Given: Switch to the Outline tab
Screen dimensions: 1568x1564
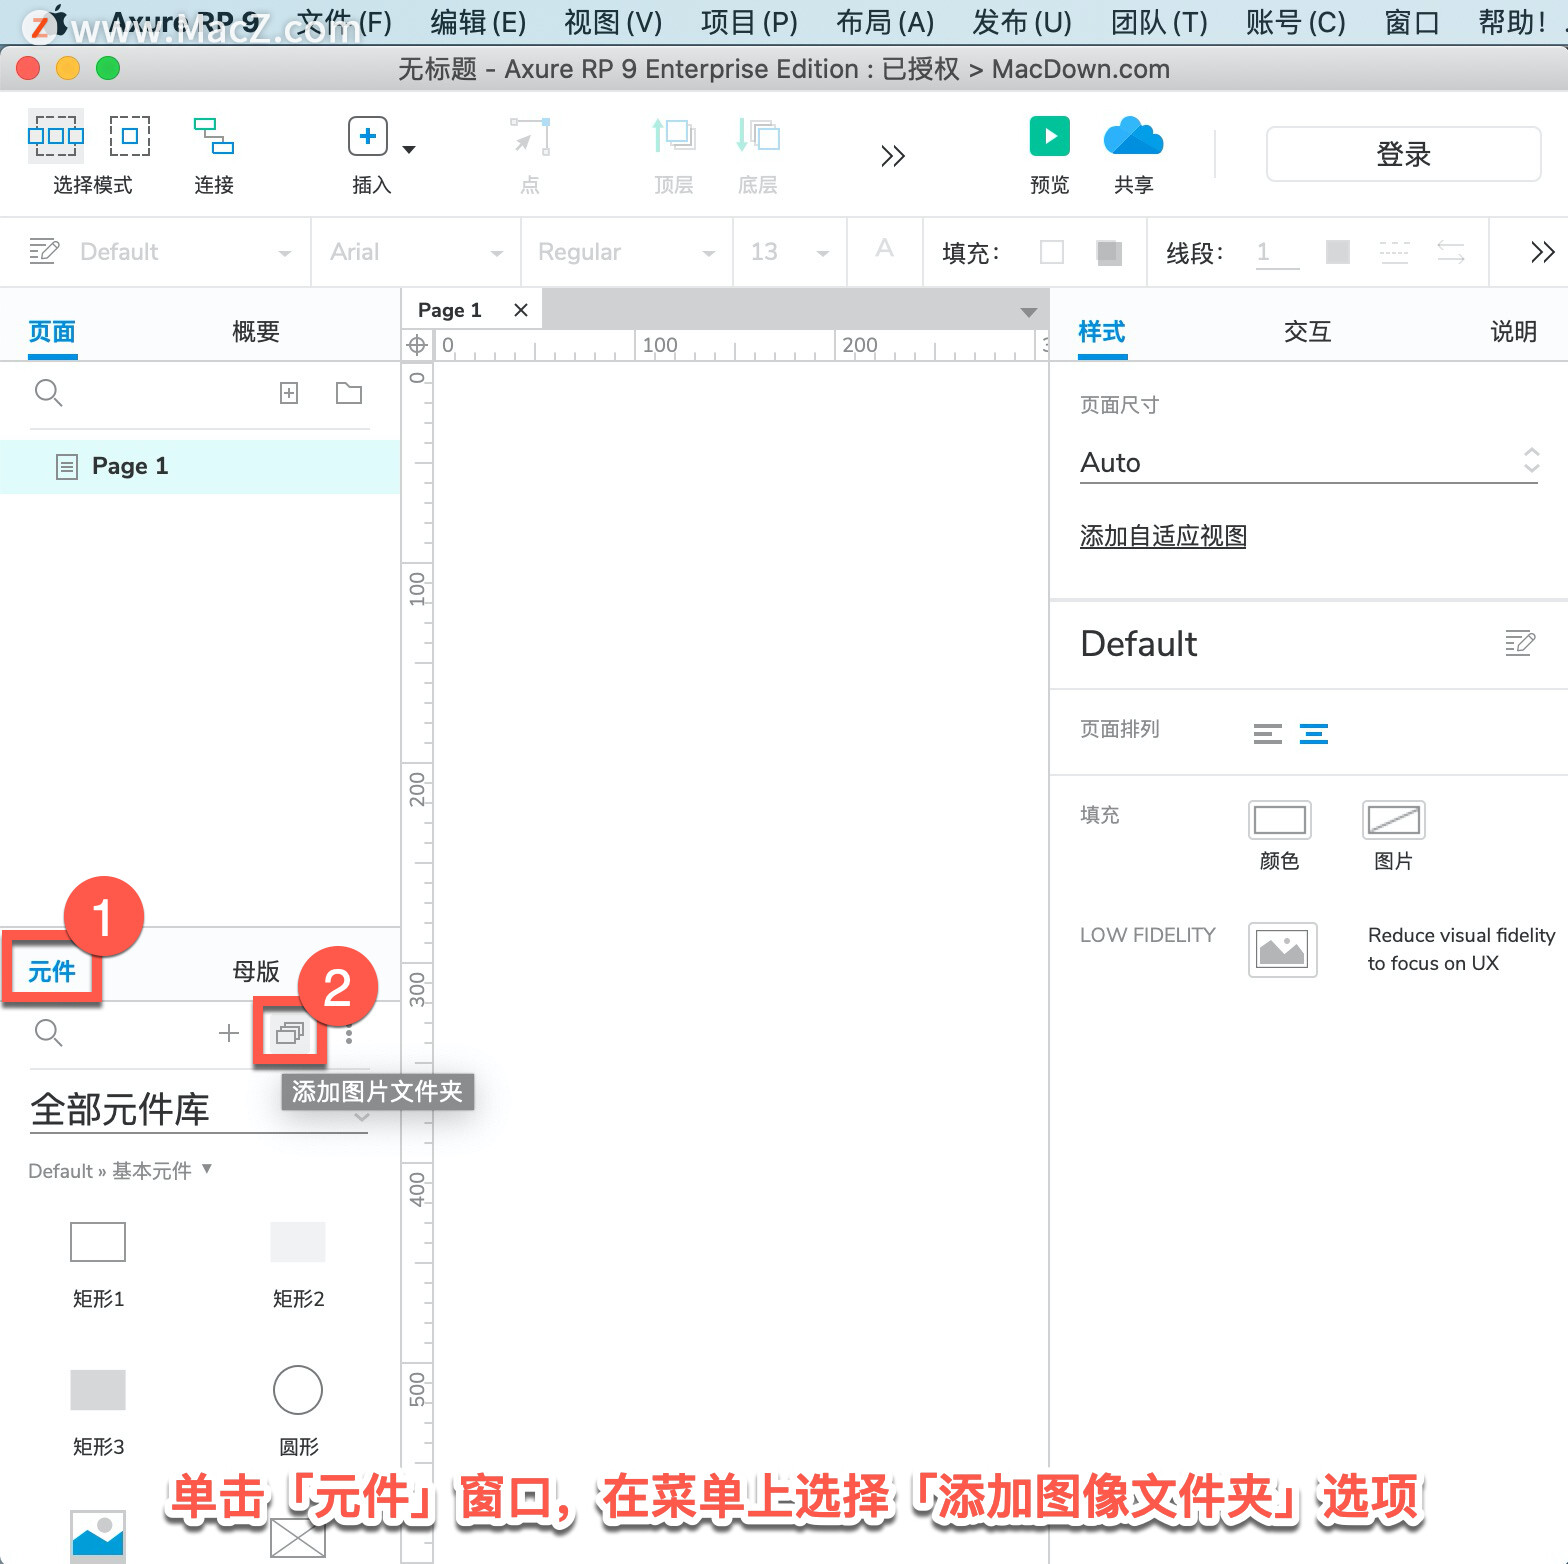Looking at the screenshot, I should click(x=256, y=332).
